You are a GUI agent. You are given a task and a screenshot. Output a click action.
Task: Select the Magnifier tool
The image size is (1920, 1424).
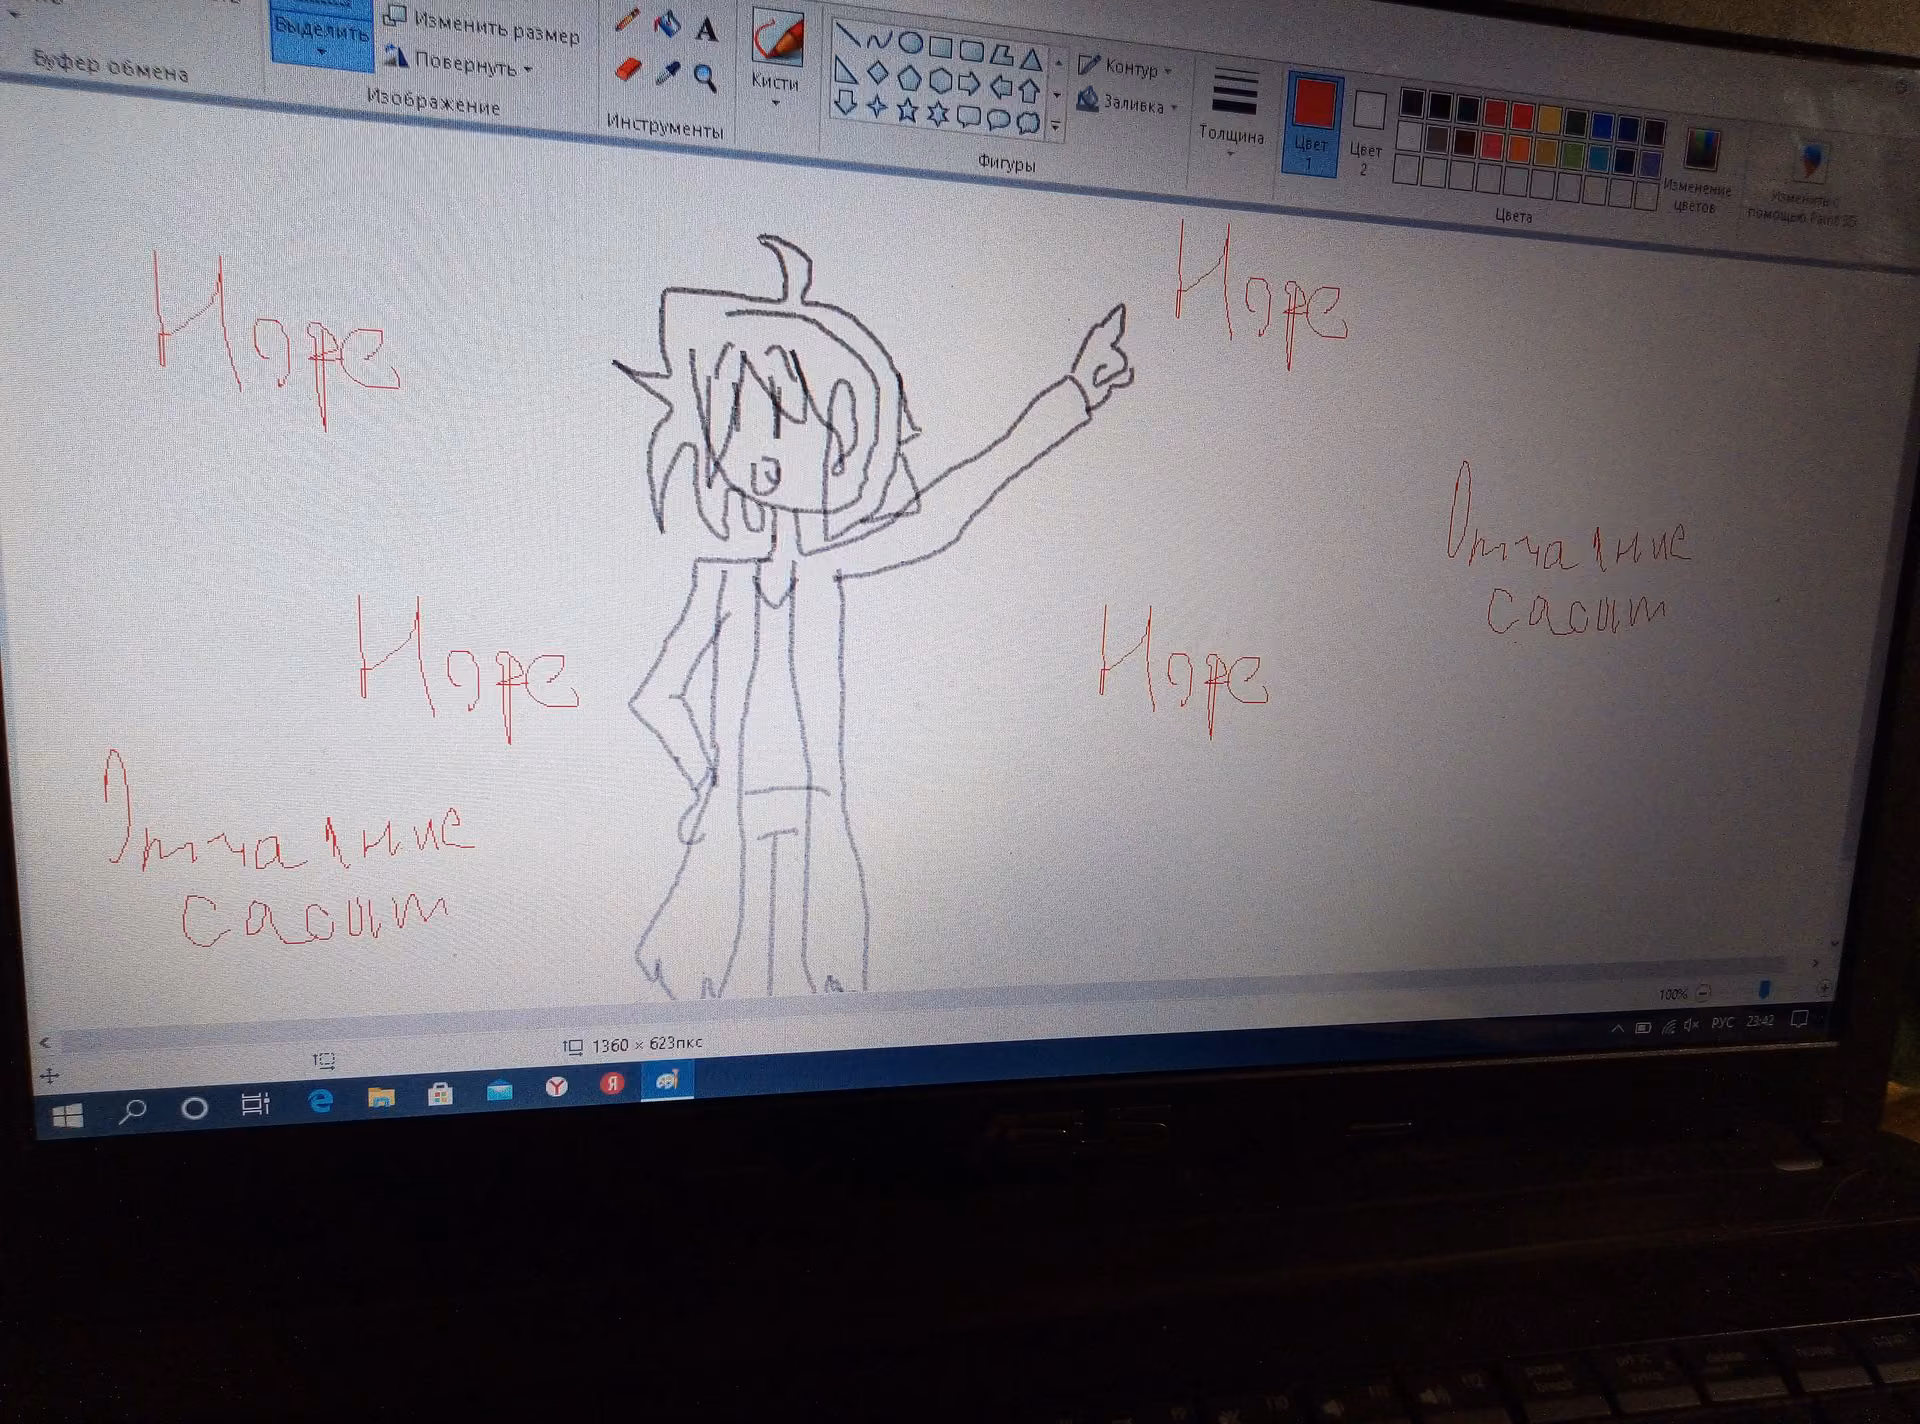coord(706,78)
